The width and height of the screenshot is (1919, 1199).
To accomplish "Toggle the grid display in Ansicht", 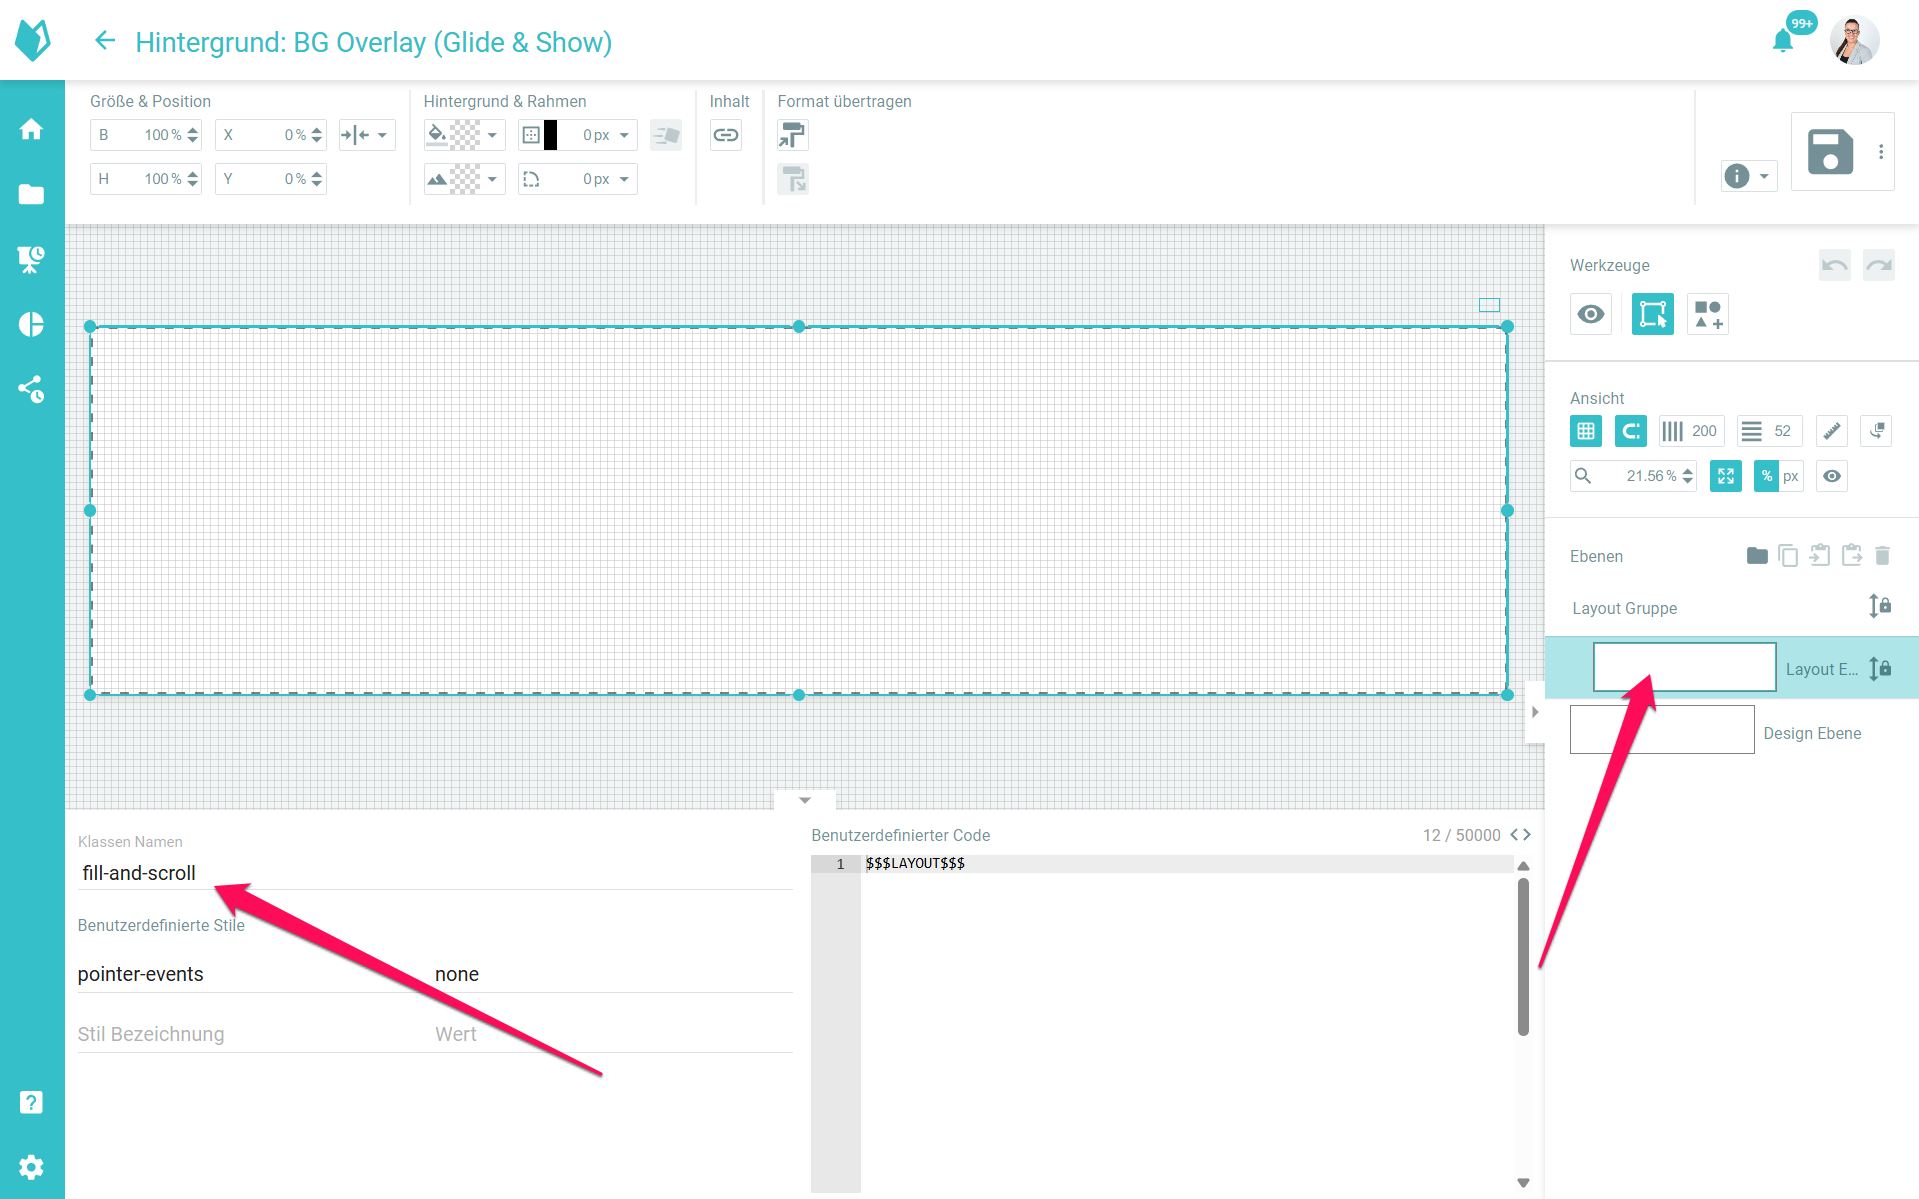I will coord(1586,431).
